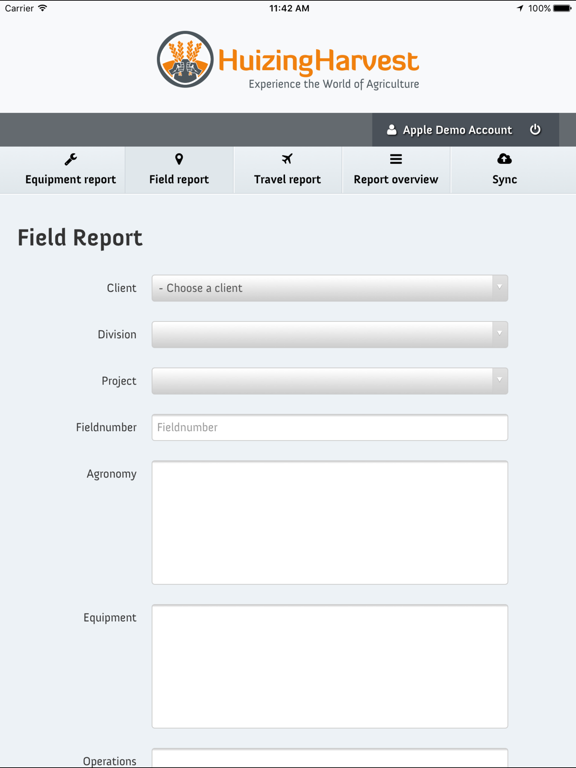Open the Project dropdown list
This screenshot has width=576, height=768.
point(330,381)
